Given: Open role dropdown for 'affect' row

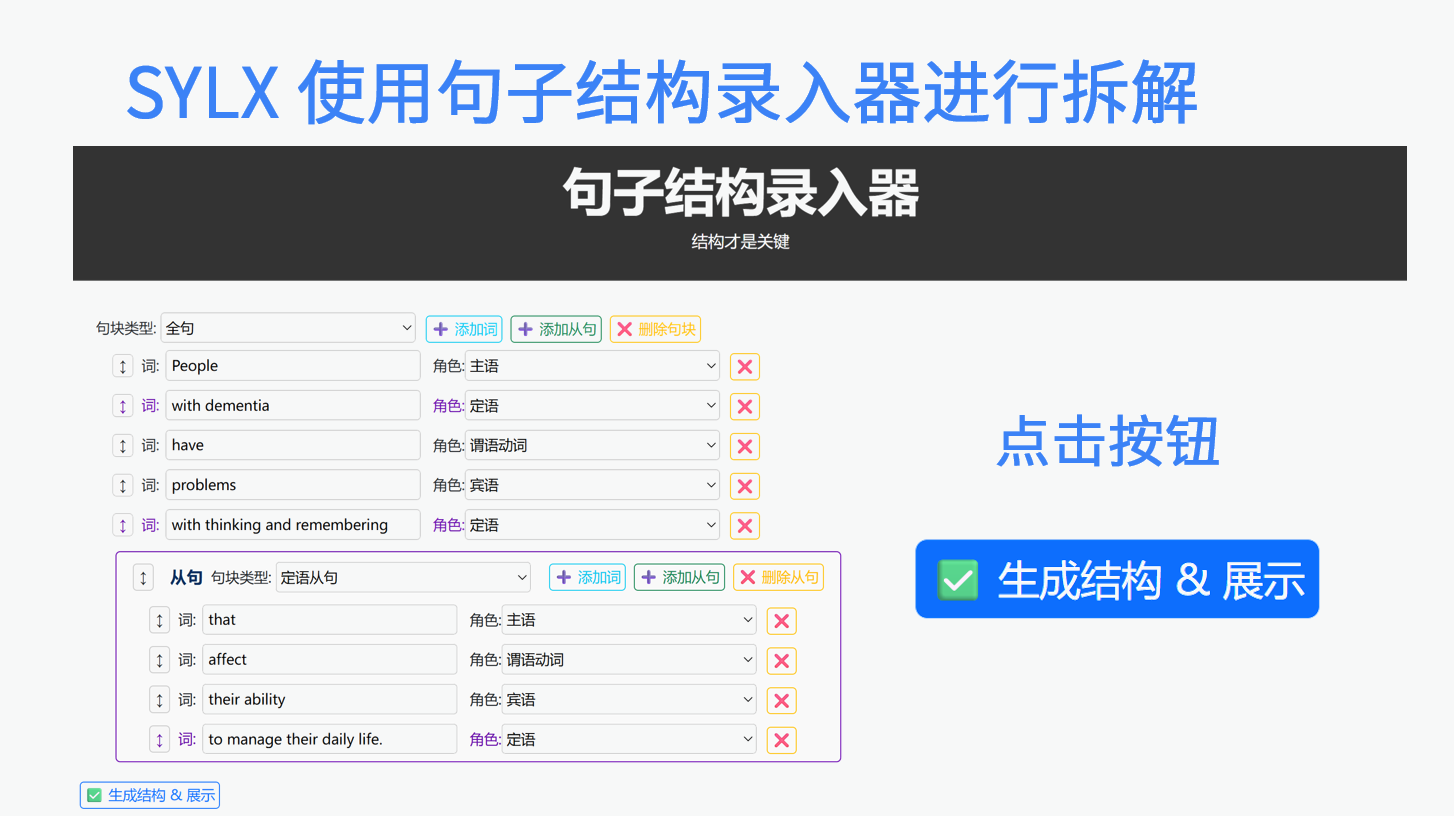Looking at the screenshot, I should 629,660.
